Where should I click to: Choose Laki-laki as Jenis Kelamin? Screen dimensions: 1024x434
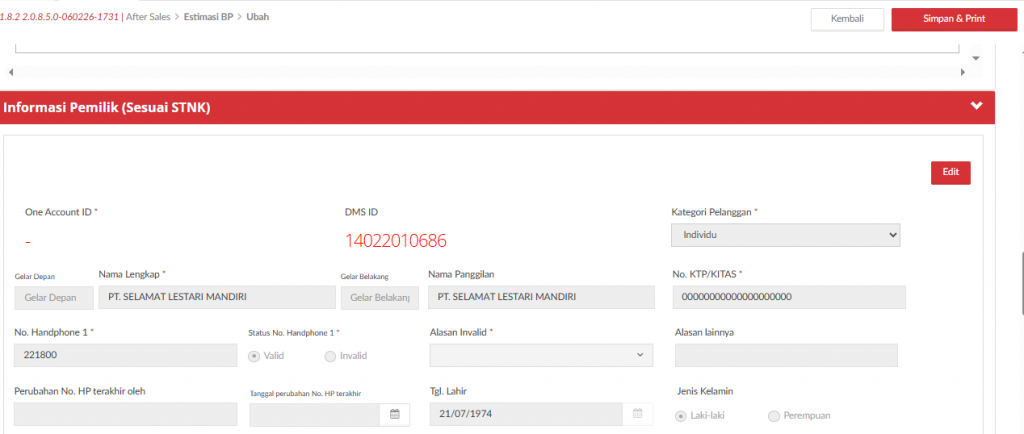pyautogui.click(x=681, y=416)
